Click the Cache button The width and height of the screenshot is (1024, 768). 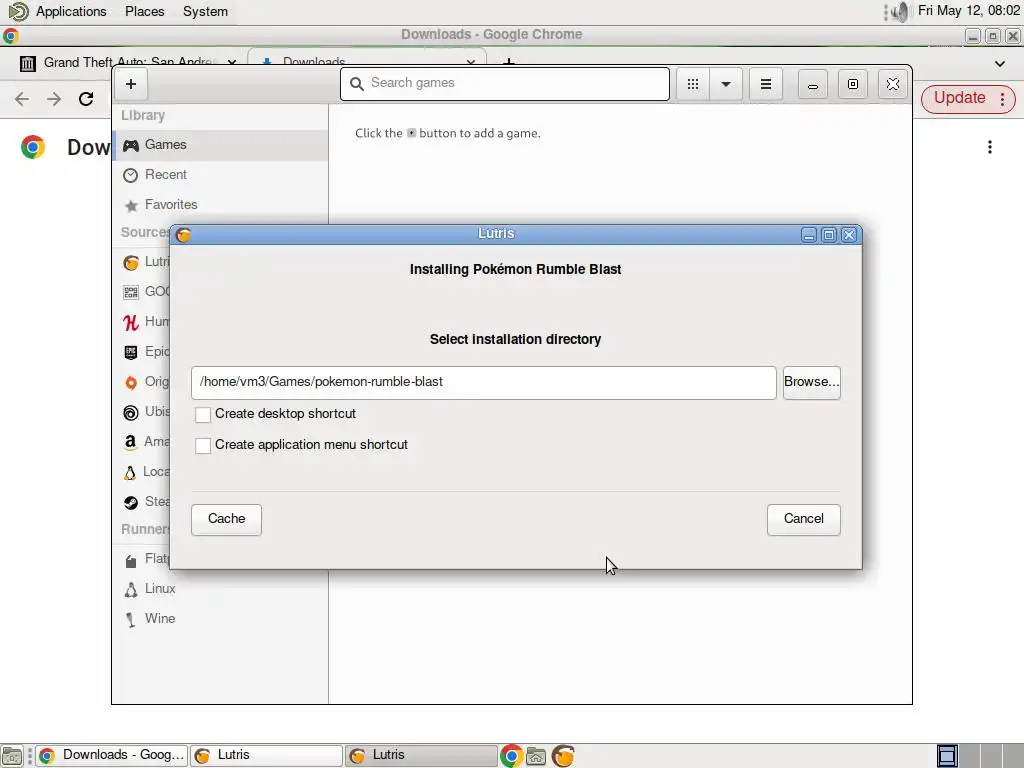click(226, 519)
